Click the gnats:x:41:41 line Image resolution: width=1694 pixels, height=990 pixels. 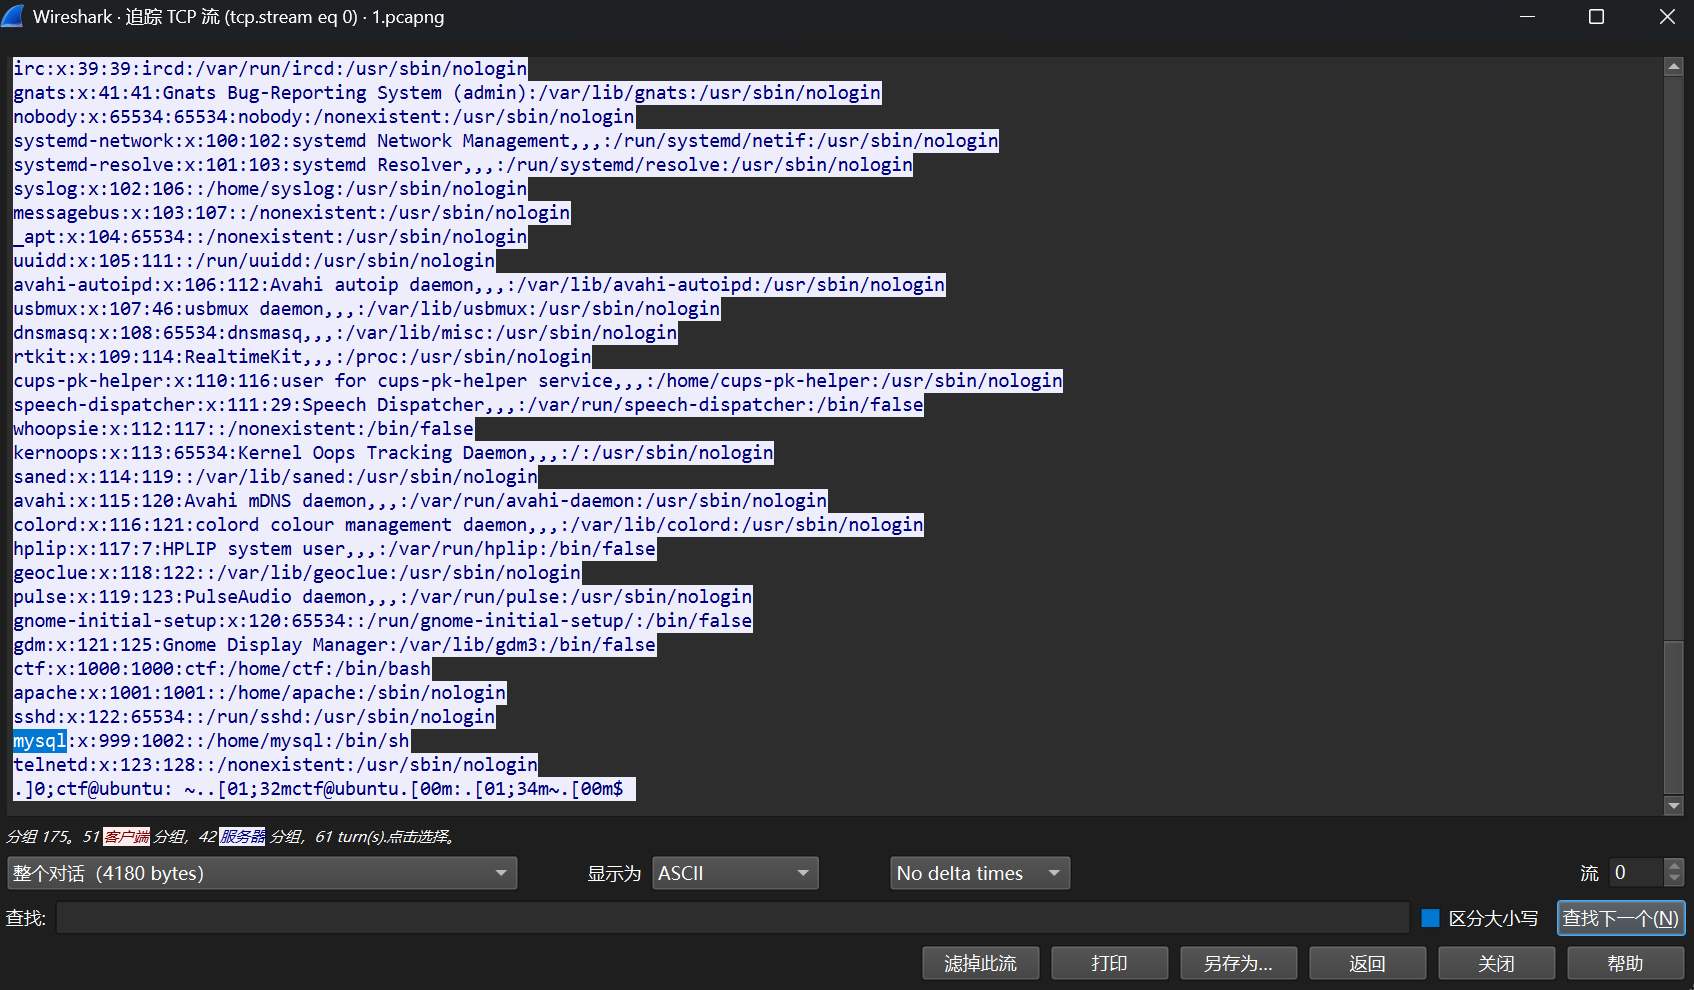coord(447,93)
